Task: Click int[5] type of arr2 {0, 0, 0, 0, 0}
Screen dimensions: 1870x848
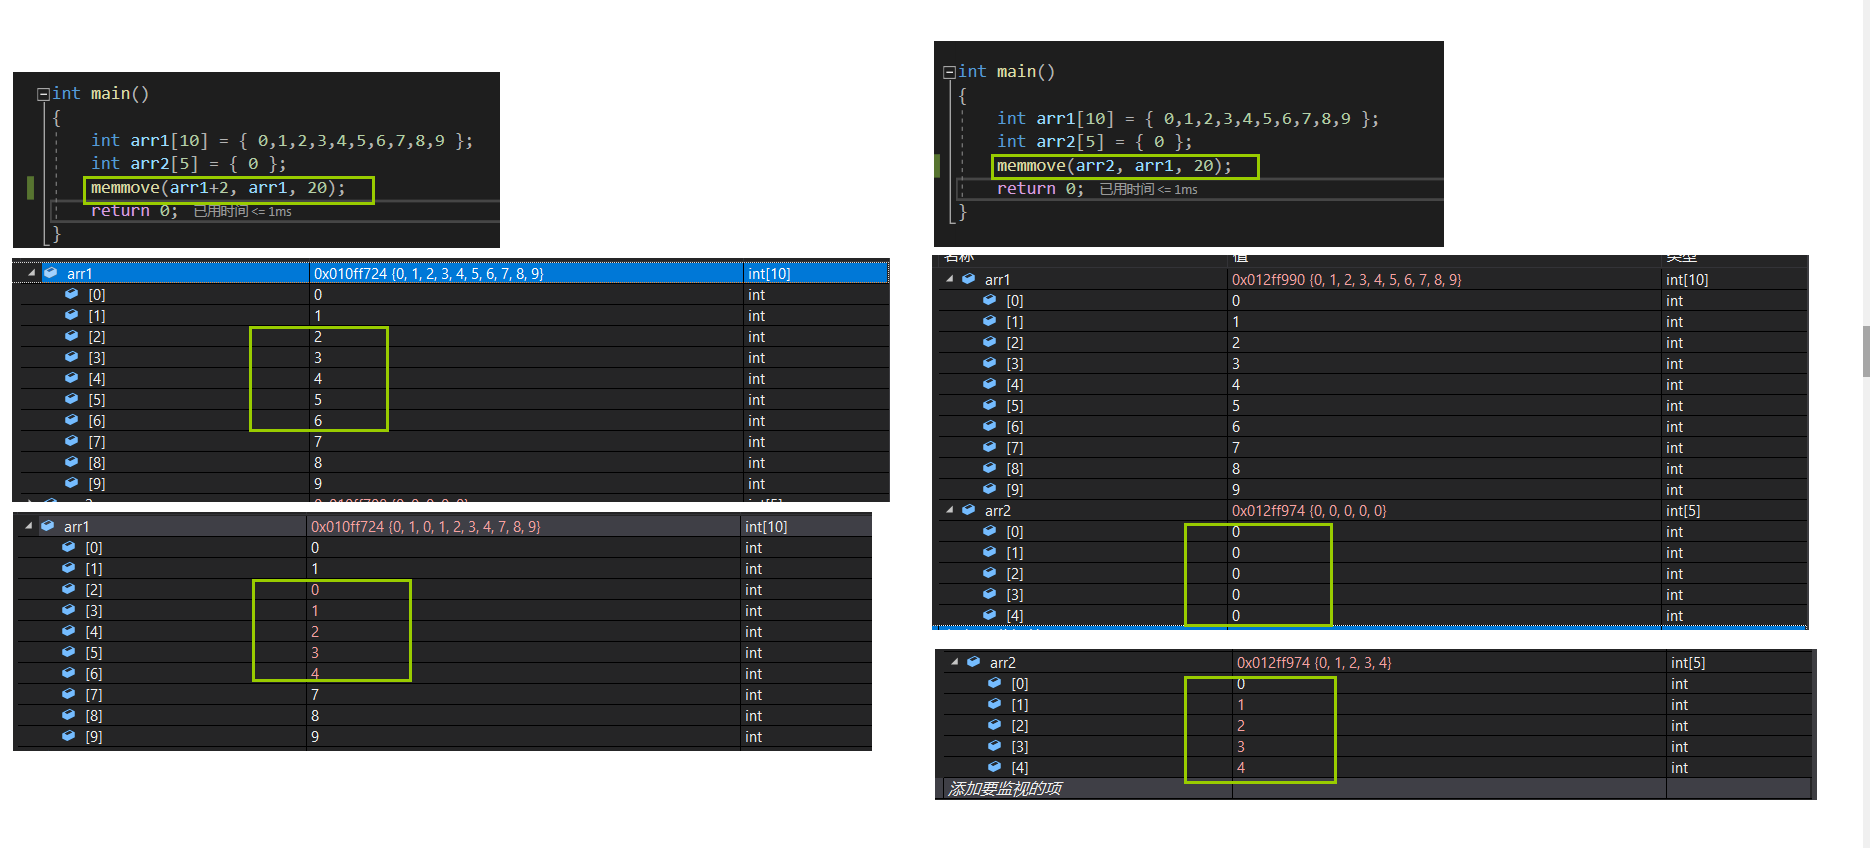Action: pyautogui.click(x=1683, y=511)
